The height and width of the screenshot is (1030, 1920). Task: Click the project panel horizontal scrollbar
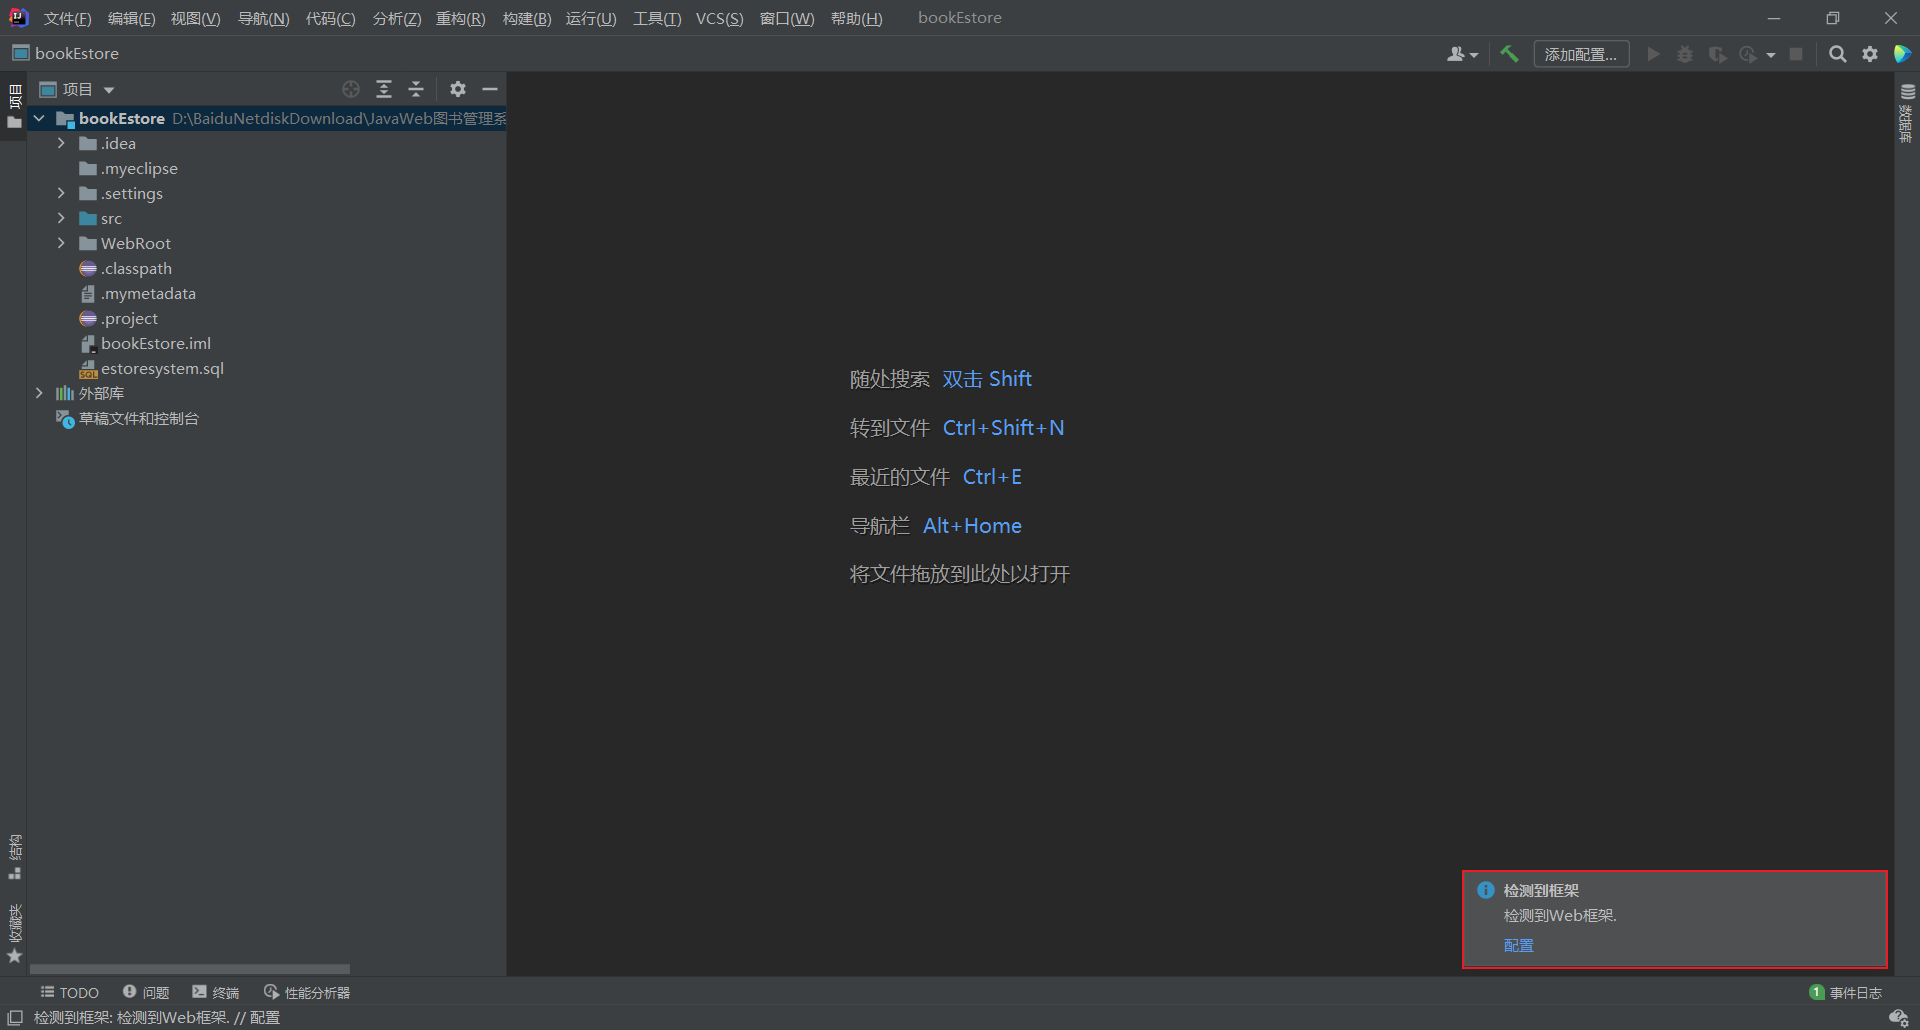point(190,969)
